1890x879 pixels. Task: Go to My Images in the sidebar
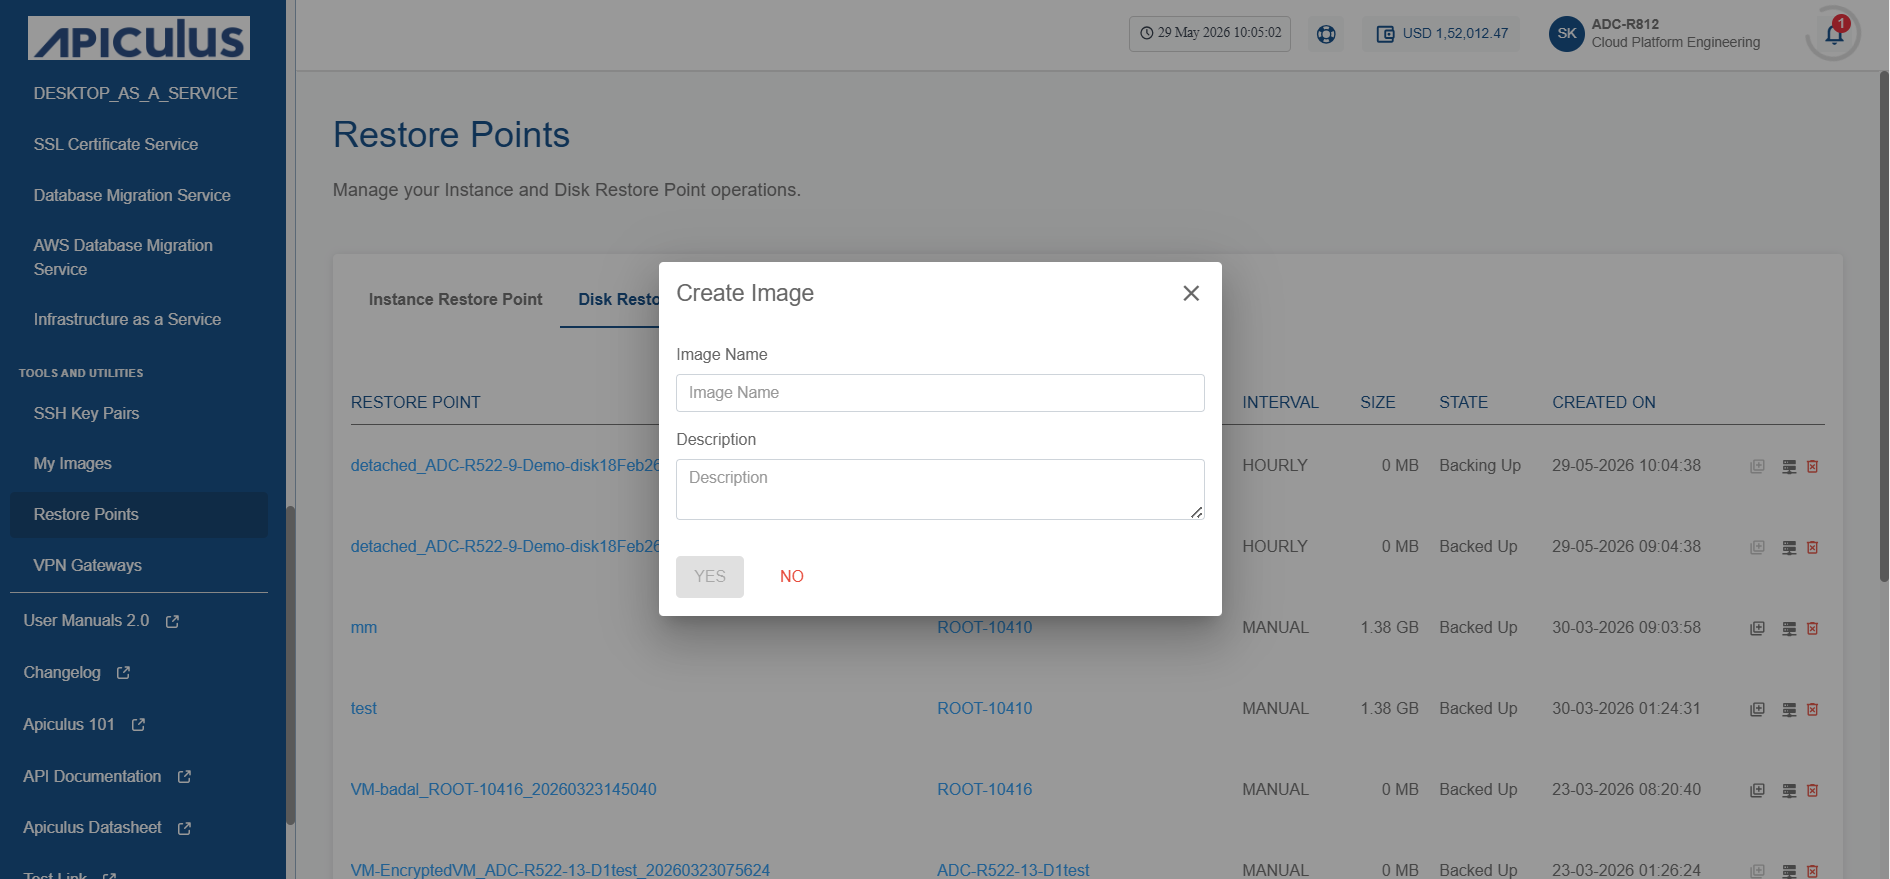point(72,463)
